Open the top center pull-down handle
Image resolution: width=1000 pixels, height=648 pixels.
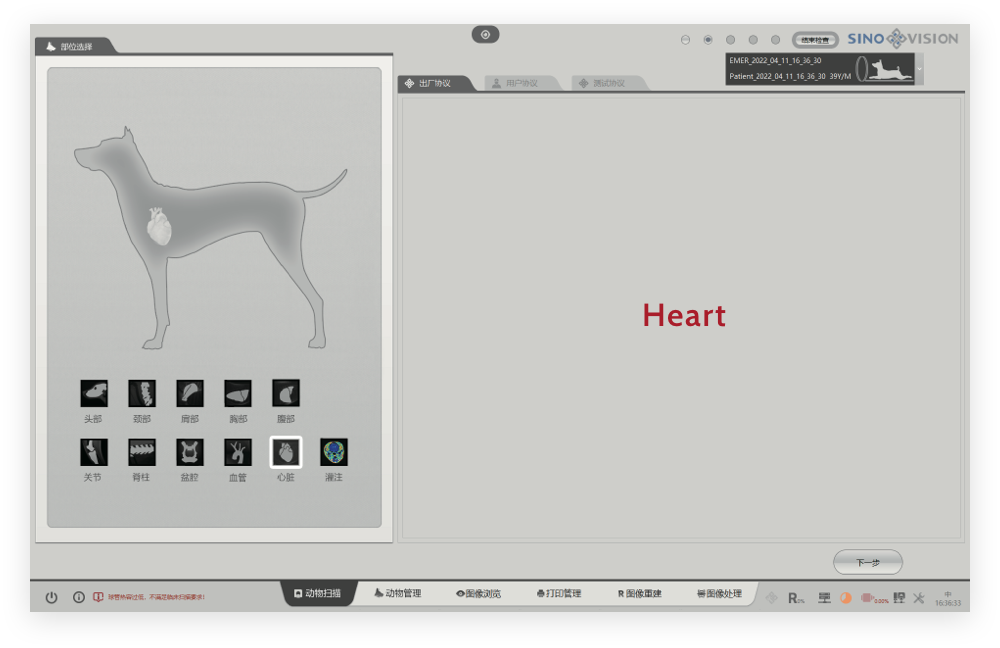pos(485,35)
